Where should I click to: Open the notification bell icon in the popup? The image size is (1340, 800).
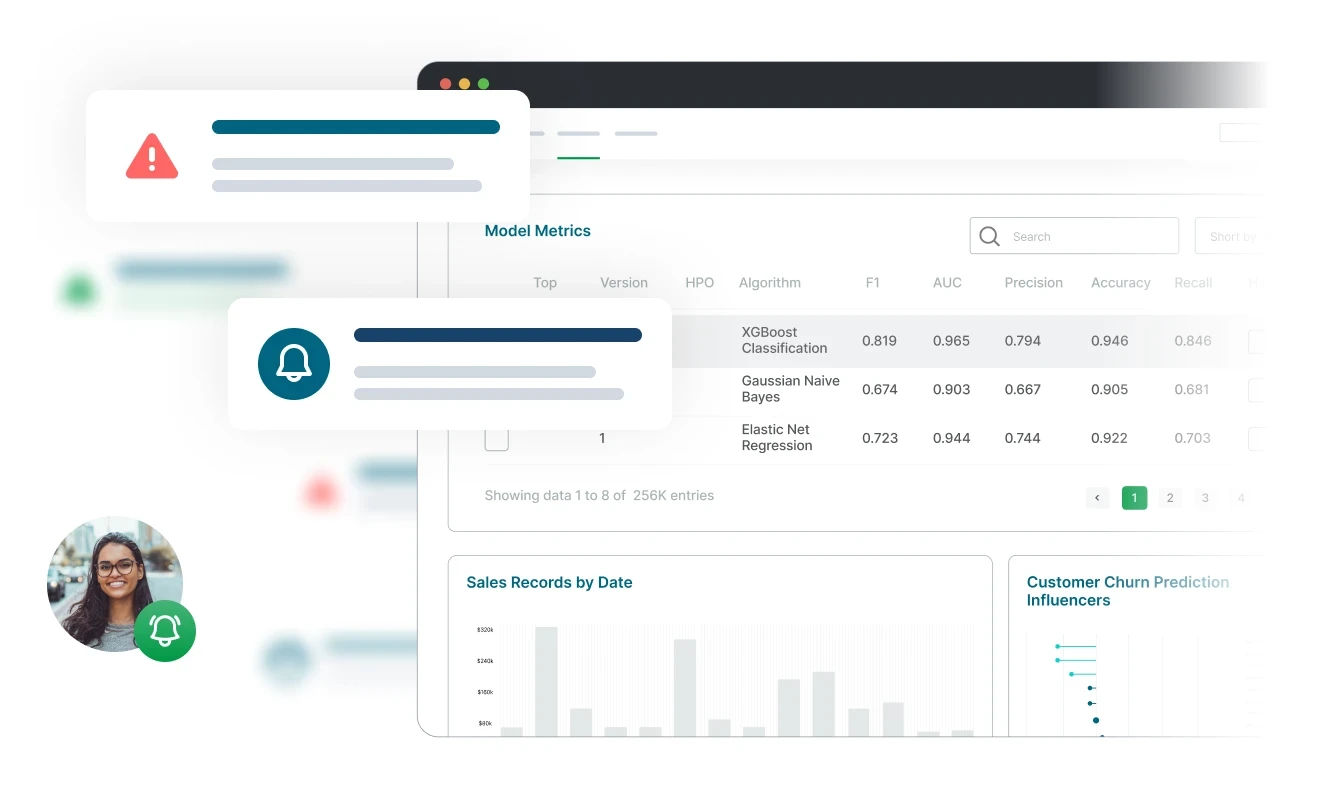point(294,364)
